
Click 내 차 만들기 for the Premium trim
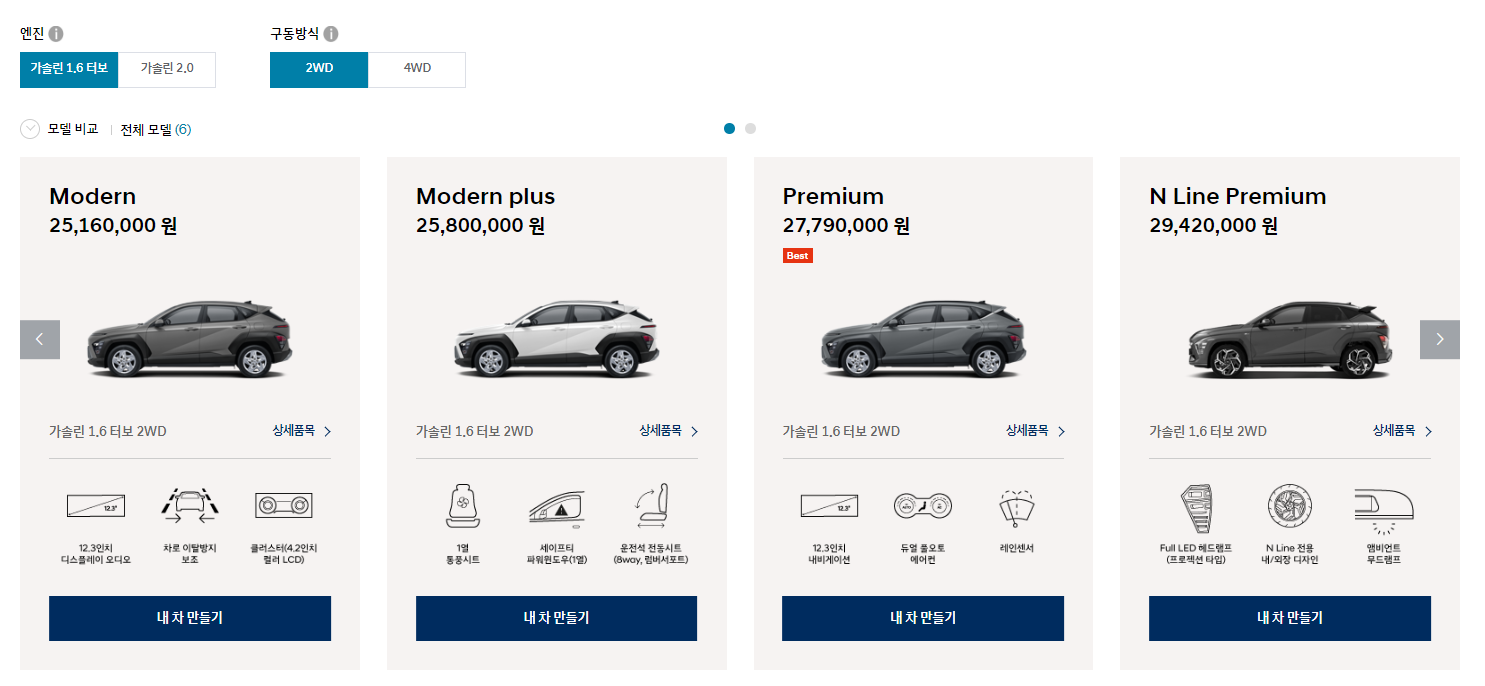[x=922, y=618]
